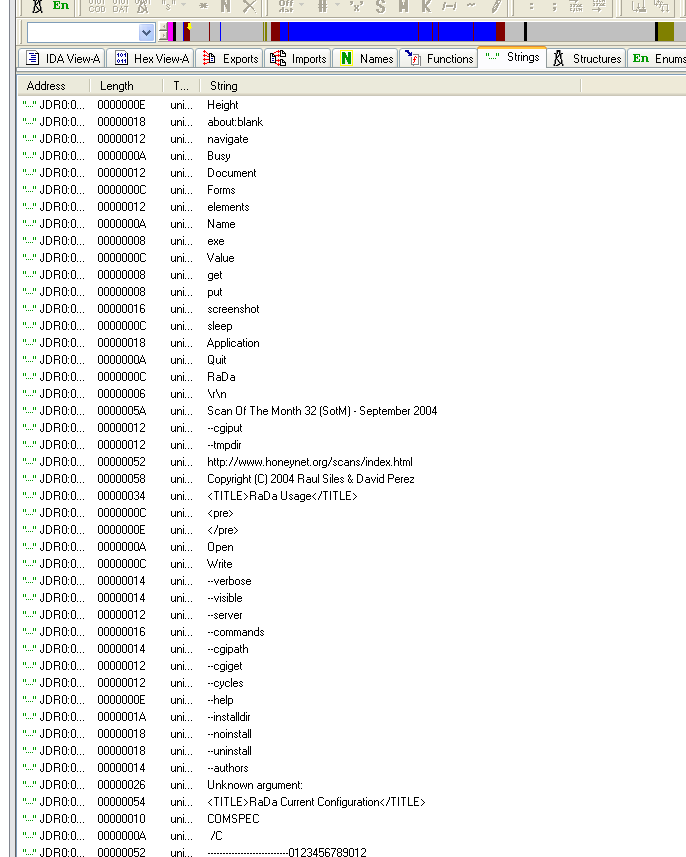
Task: Click the string icon beside about:blank row
Action: [x=30, y=121]
